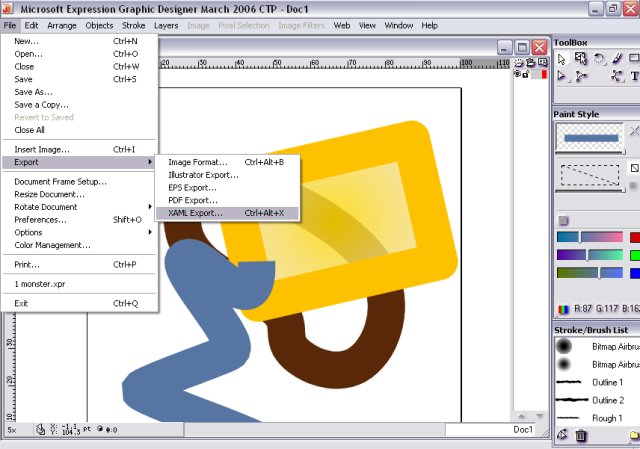Toggle the layer lock icon
This screenshot has height=449, width=640.
pos(525,74)
